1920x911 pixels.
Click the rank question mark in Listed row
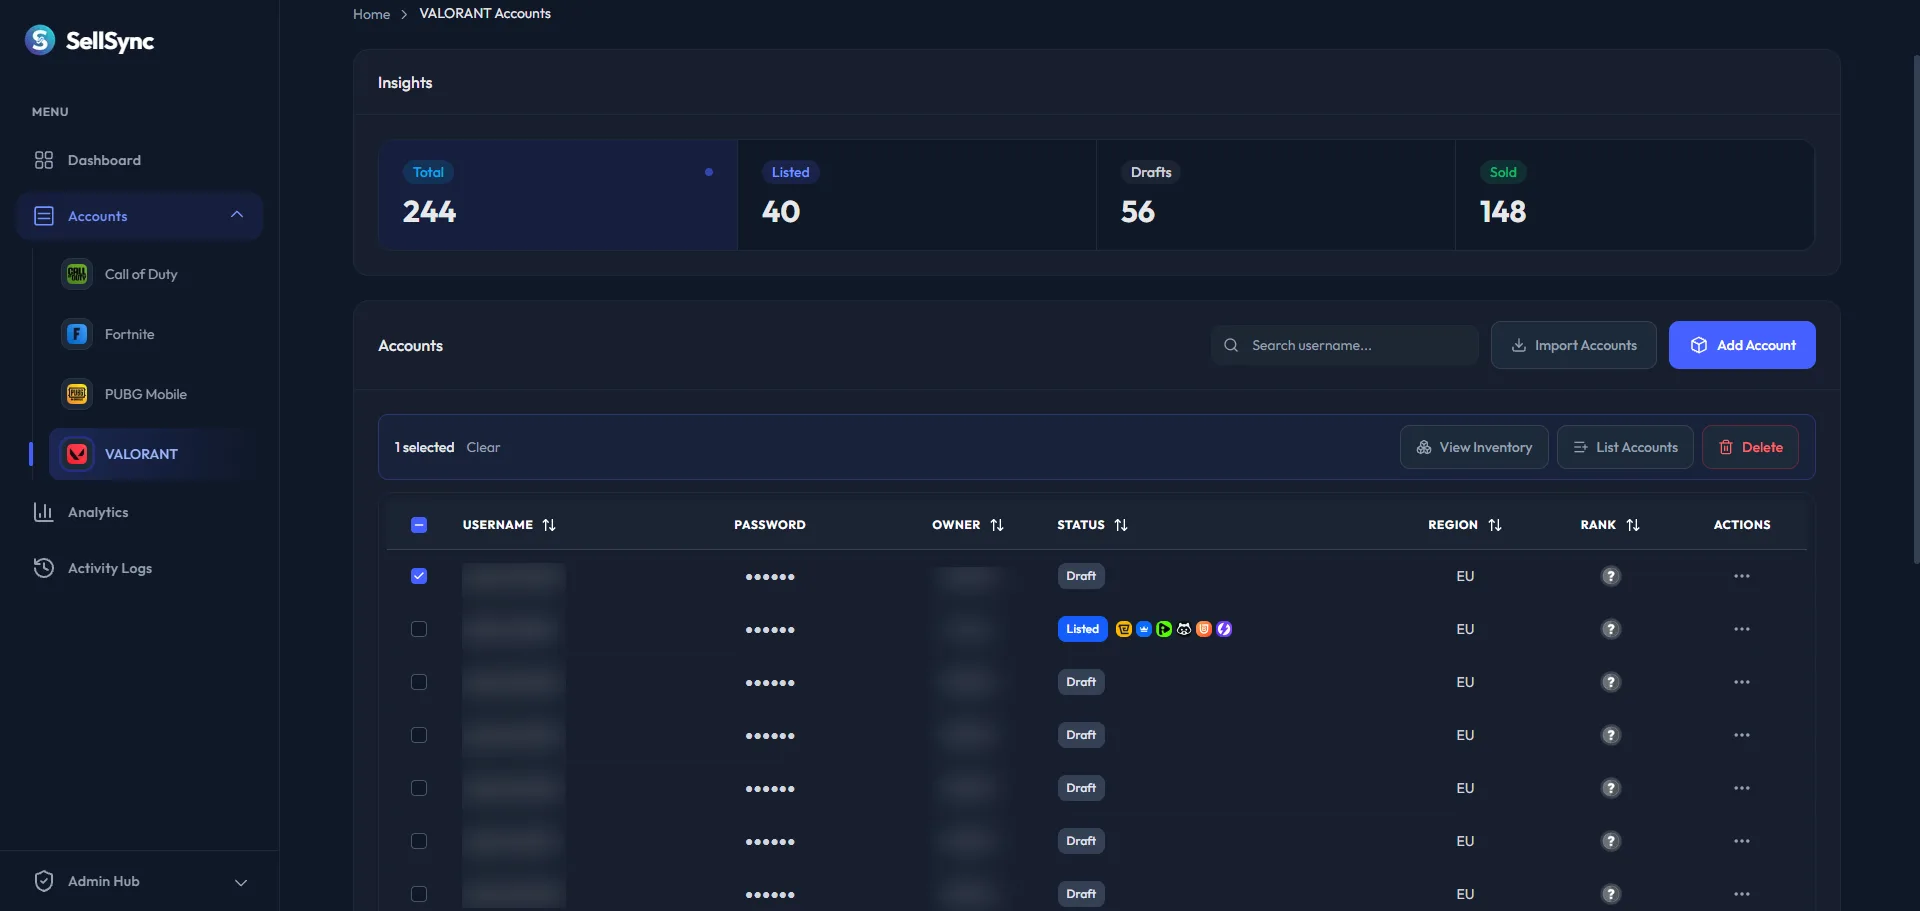1611,629
